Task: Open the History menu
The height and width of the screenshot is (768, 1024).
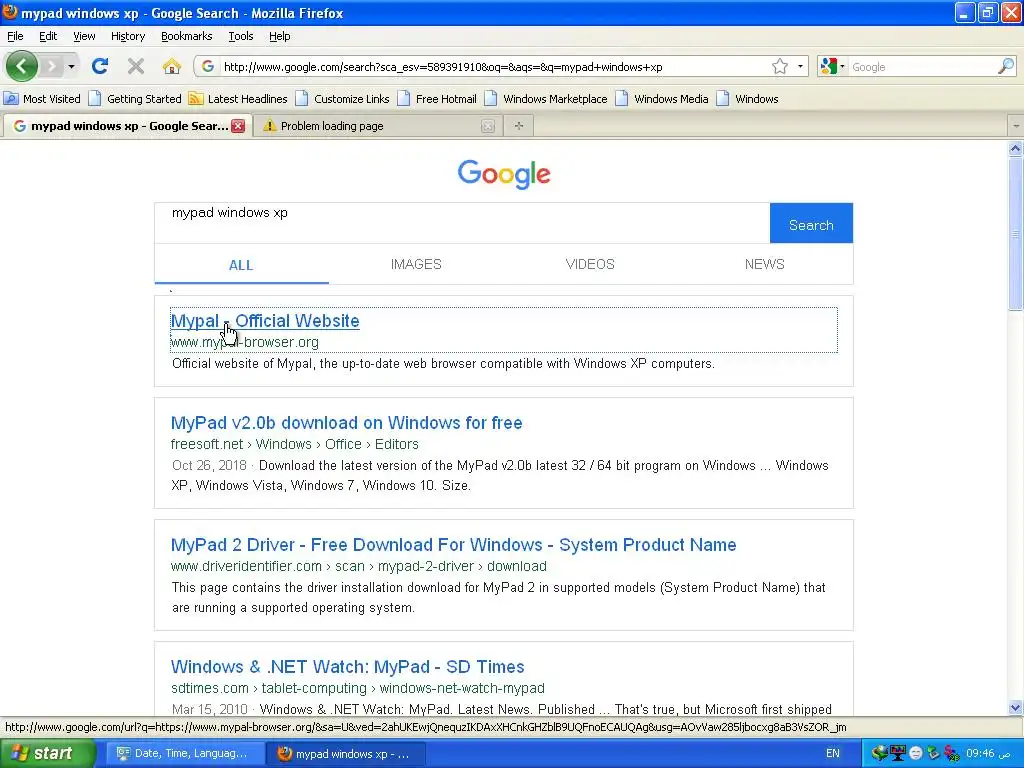Action: [x=128, y=36]
